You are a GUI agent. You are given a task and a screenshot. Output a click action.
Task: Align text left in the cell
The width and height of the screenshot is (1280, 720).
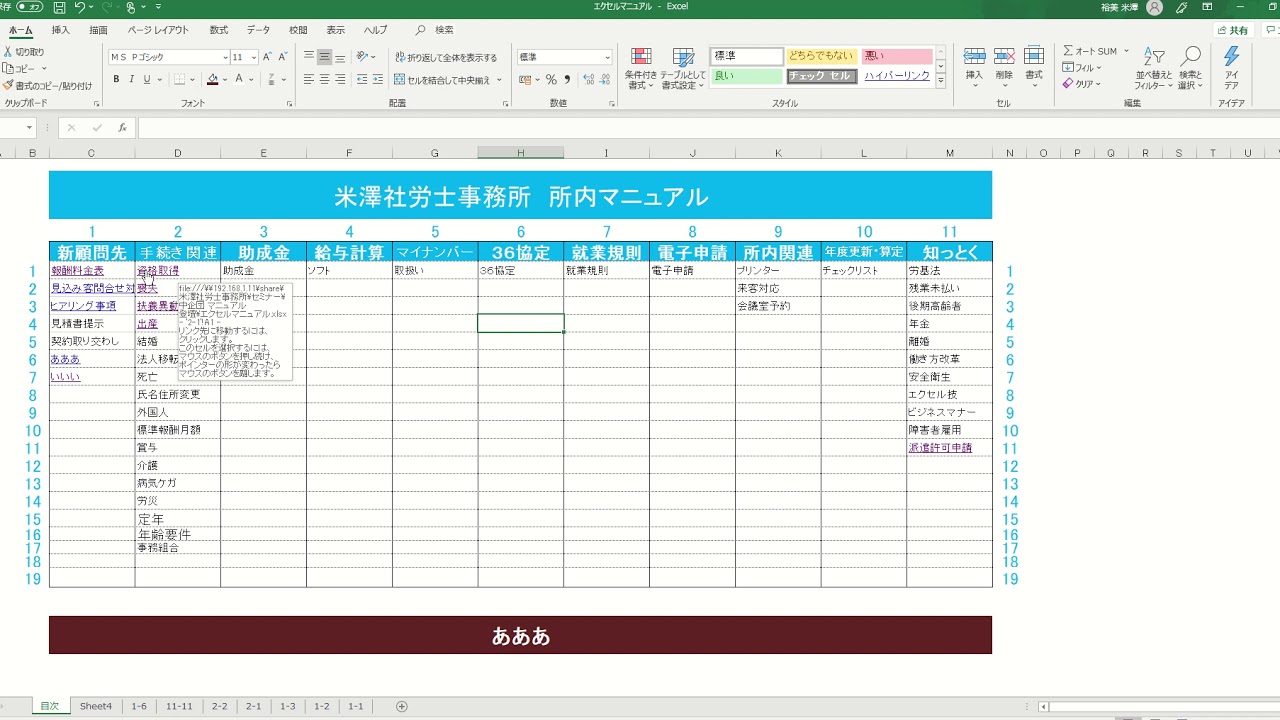(309, 80)
